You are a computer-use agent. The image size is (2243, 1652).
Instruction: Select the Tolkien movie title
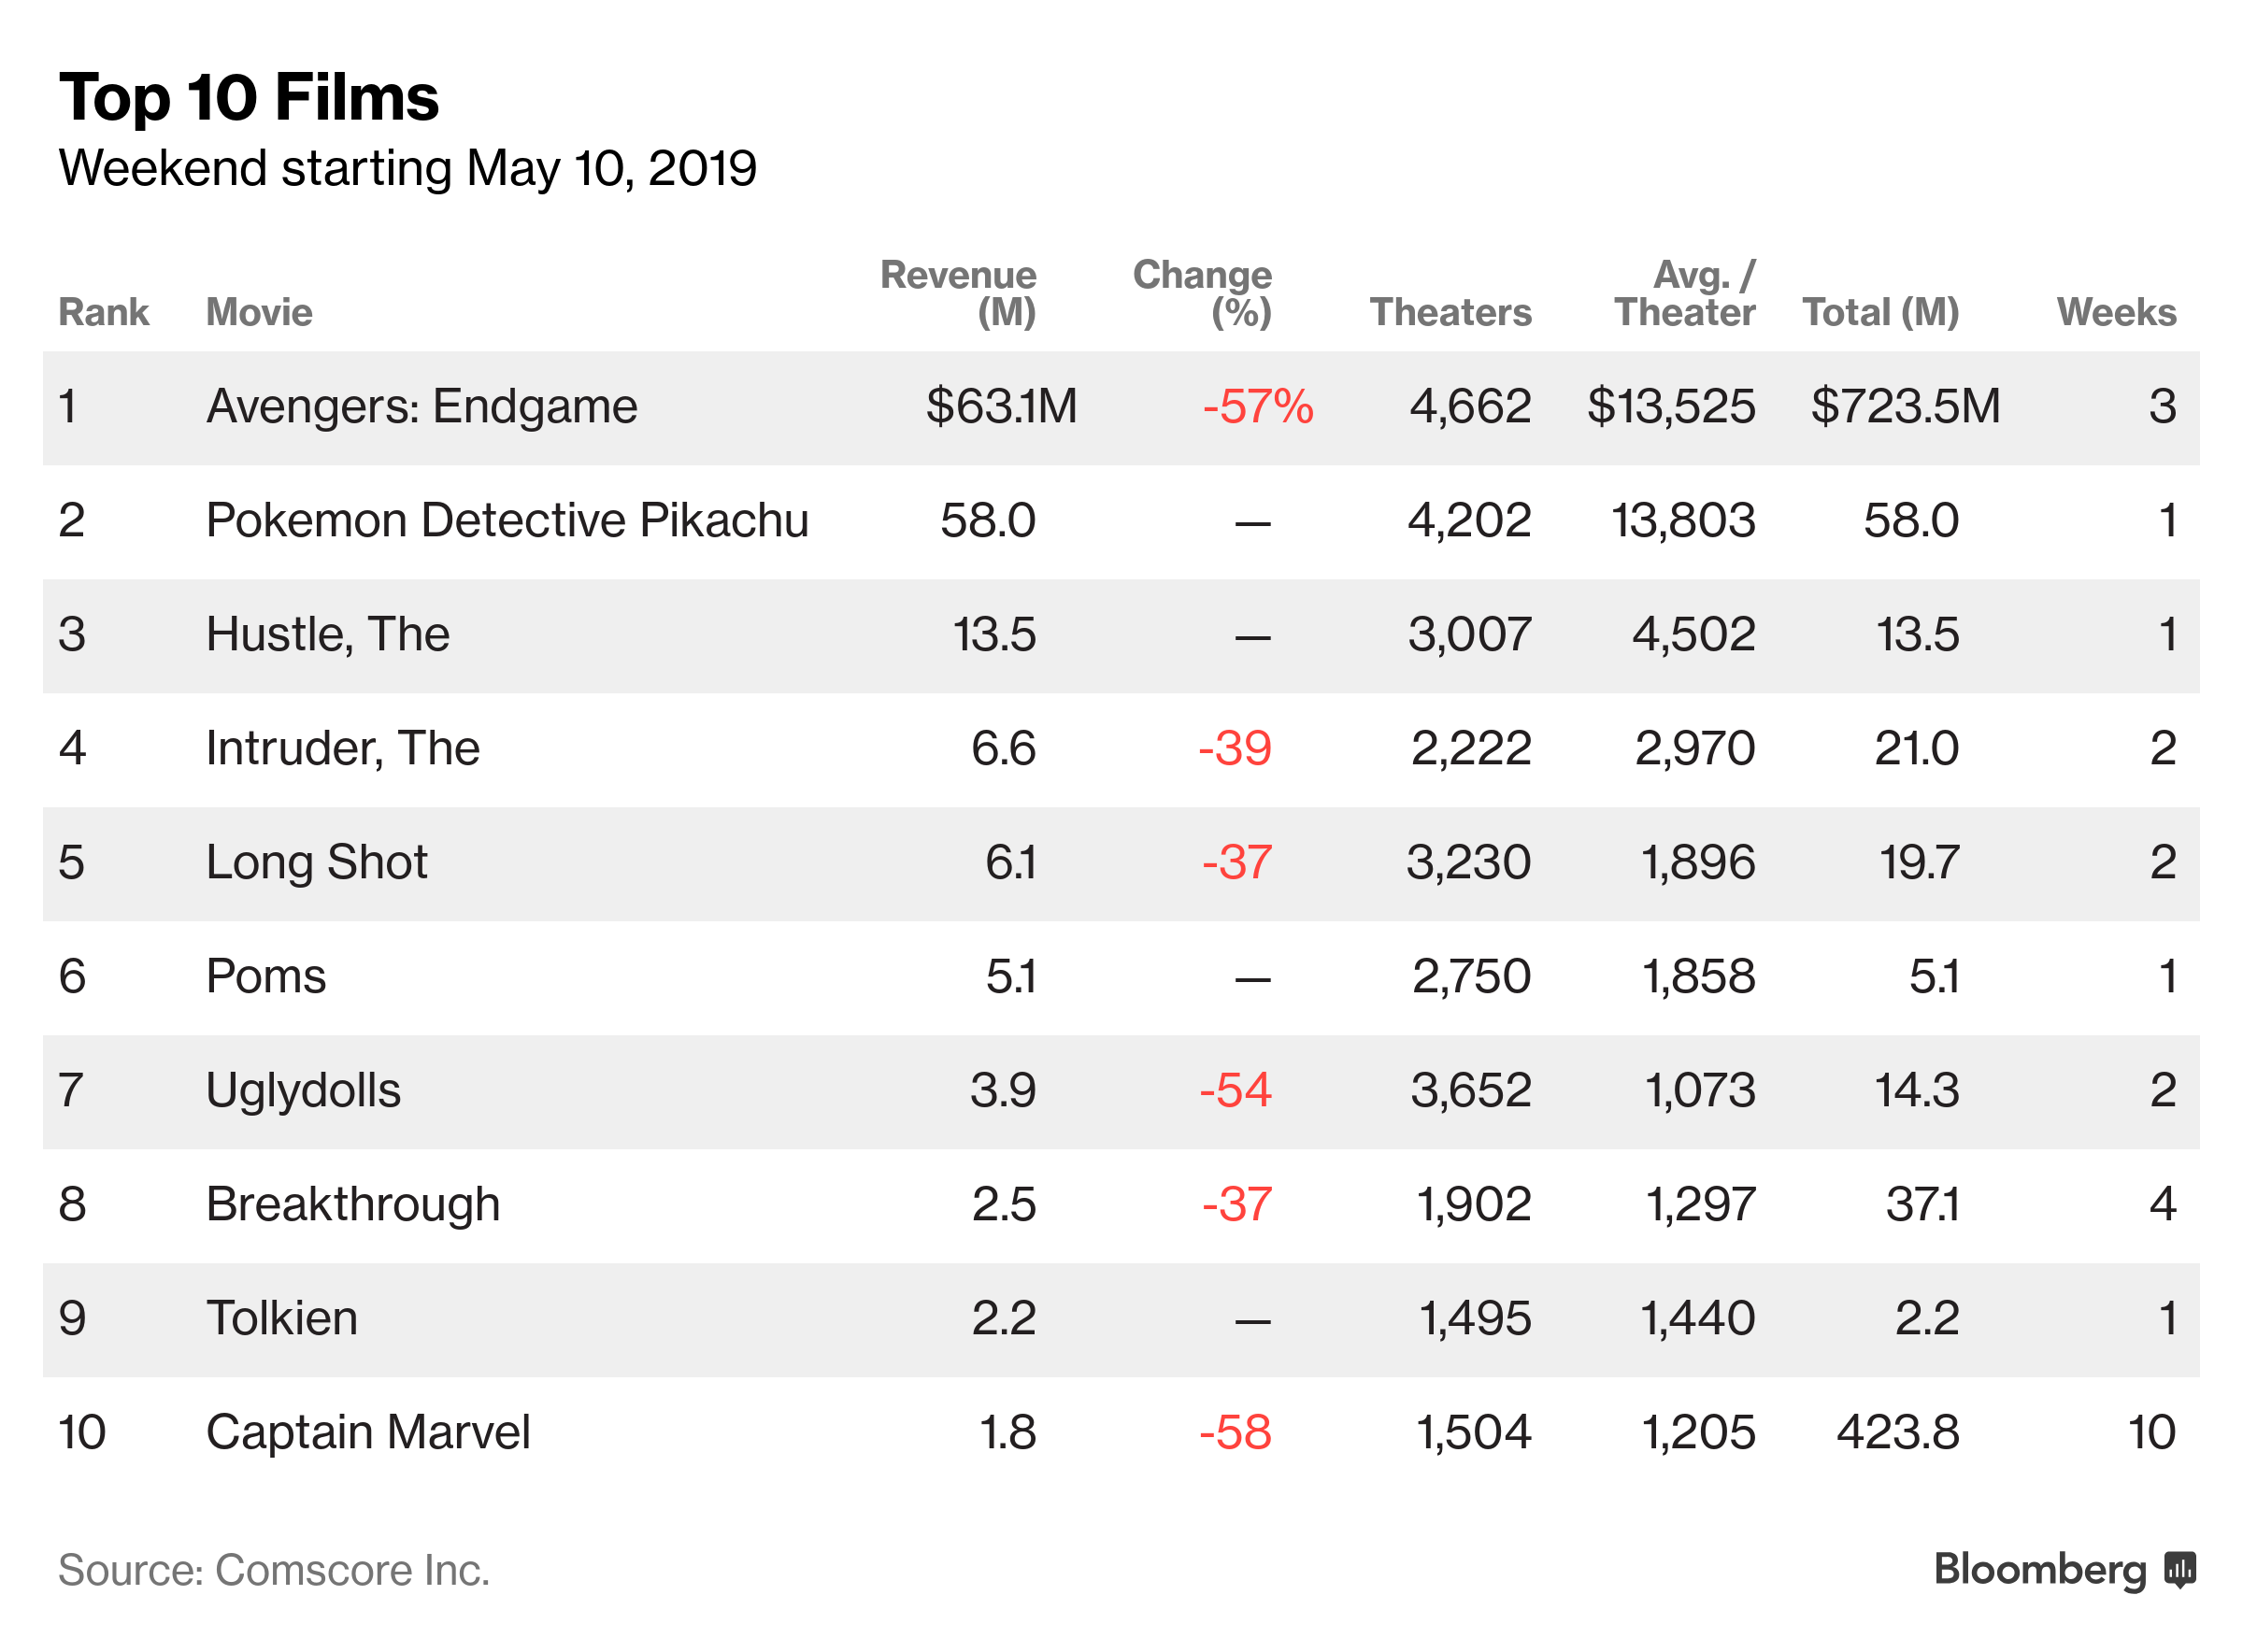281,1318
